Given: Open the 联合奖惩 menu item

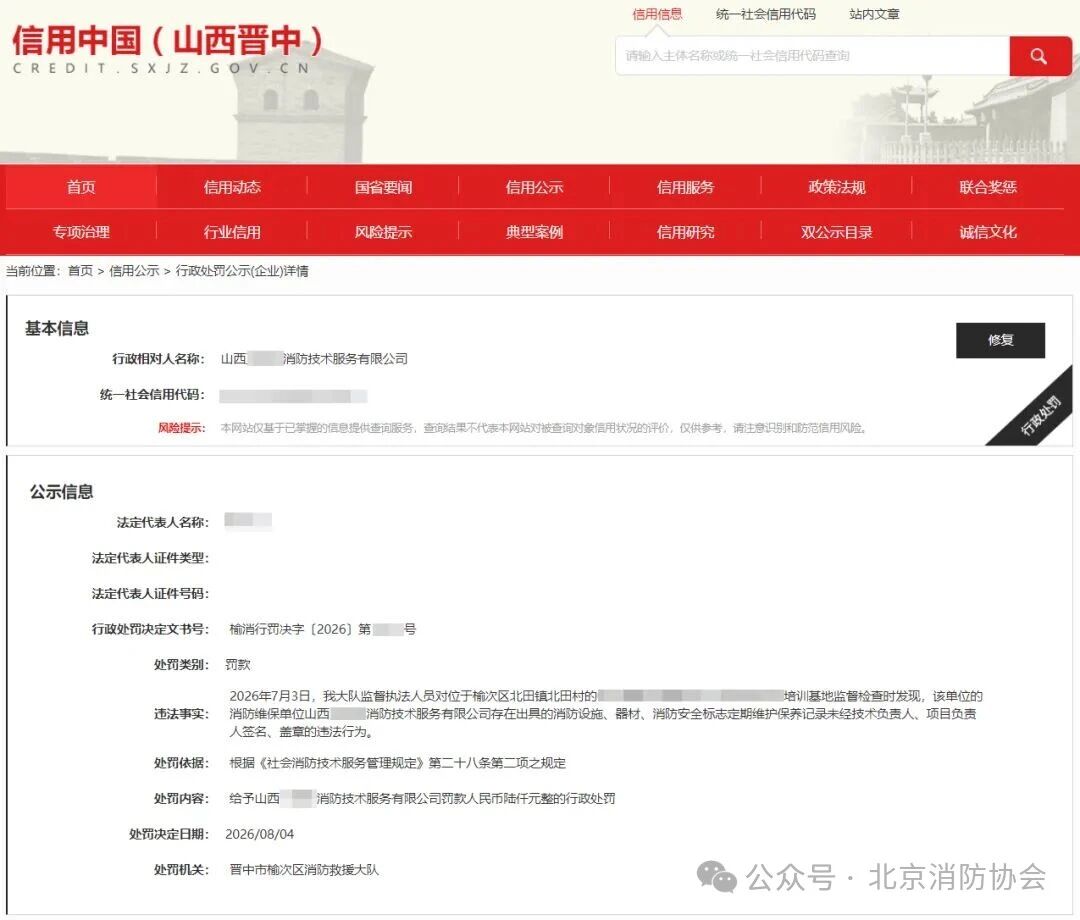Looking at the screenshot, I should click(988, 187).
